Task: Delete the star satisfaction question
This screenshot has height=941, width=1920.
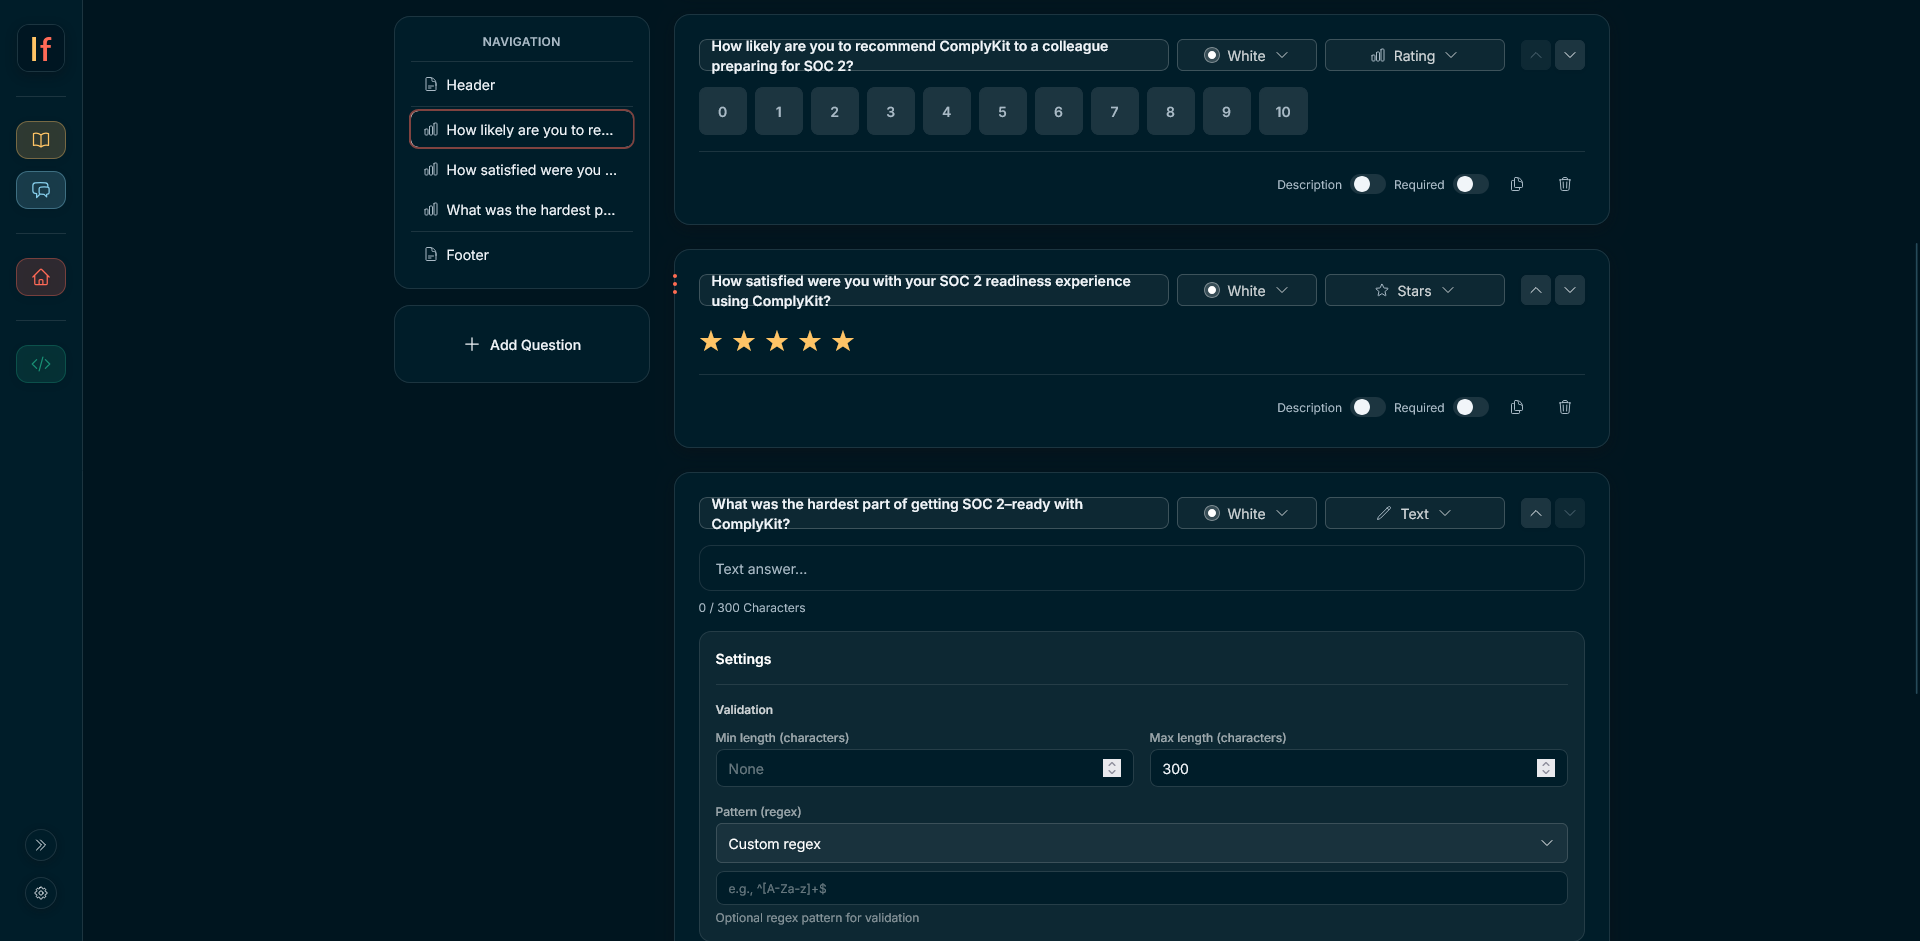Action: (x=1565, y=407)
